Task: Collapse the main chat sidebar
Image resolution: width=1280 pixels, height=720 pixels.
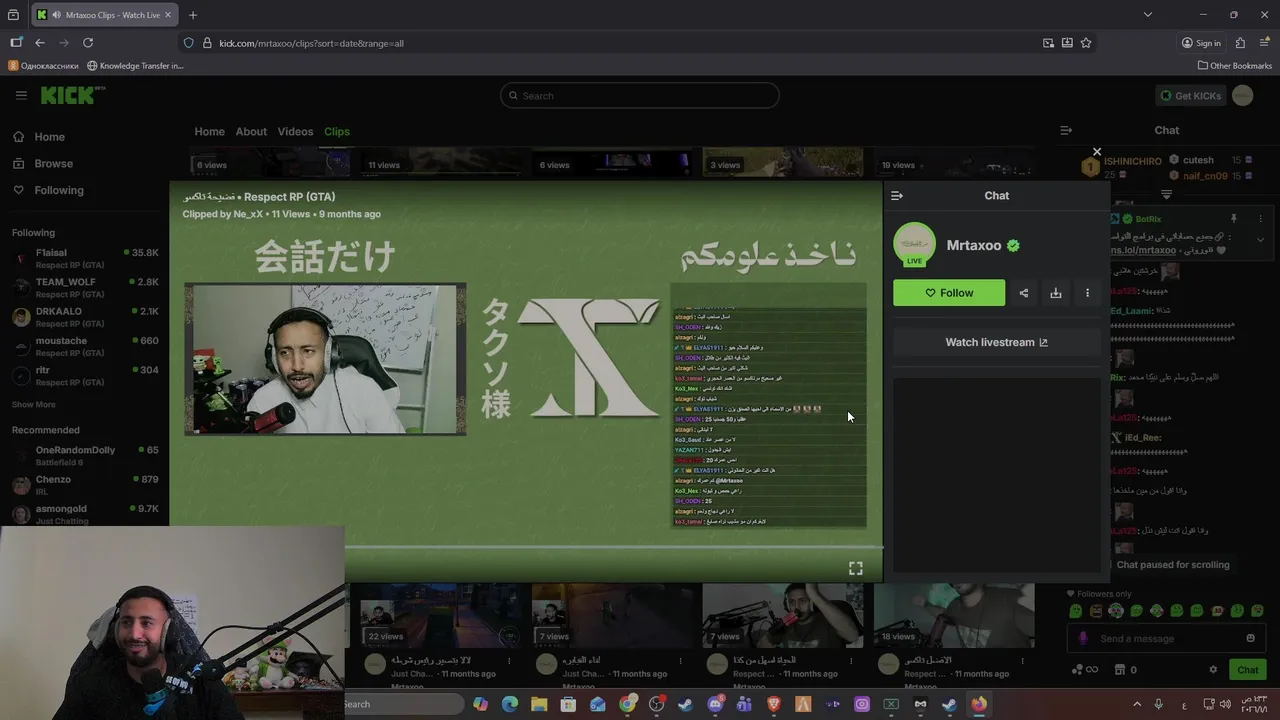Action: tap(1066, 130)
